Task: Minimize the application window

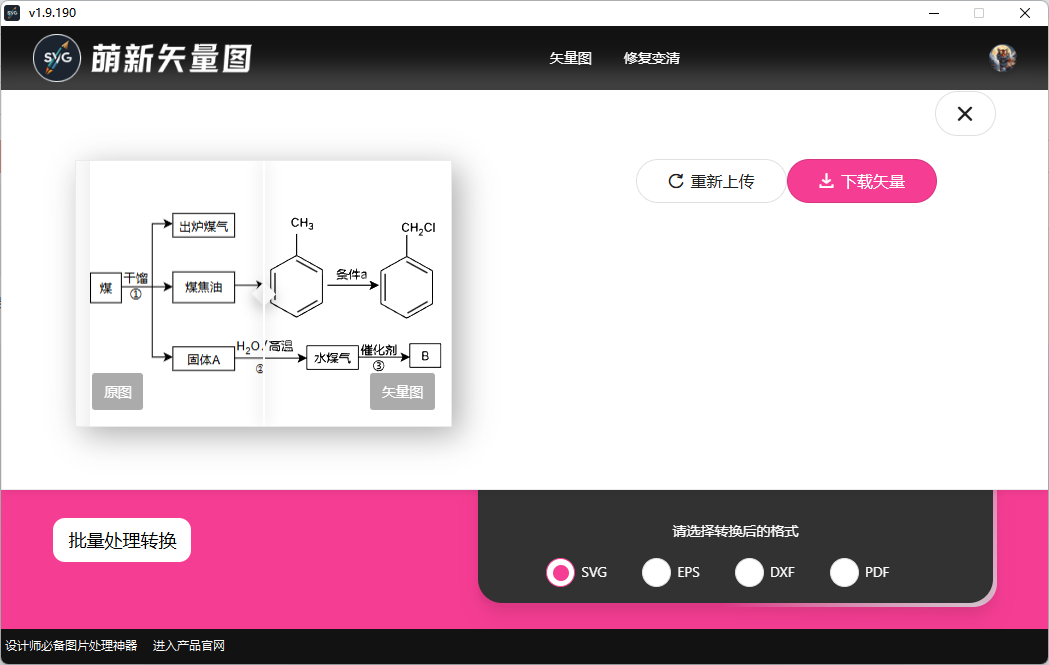Action: [933, 13]
